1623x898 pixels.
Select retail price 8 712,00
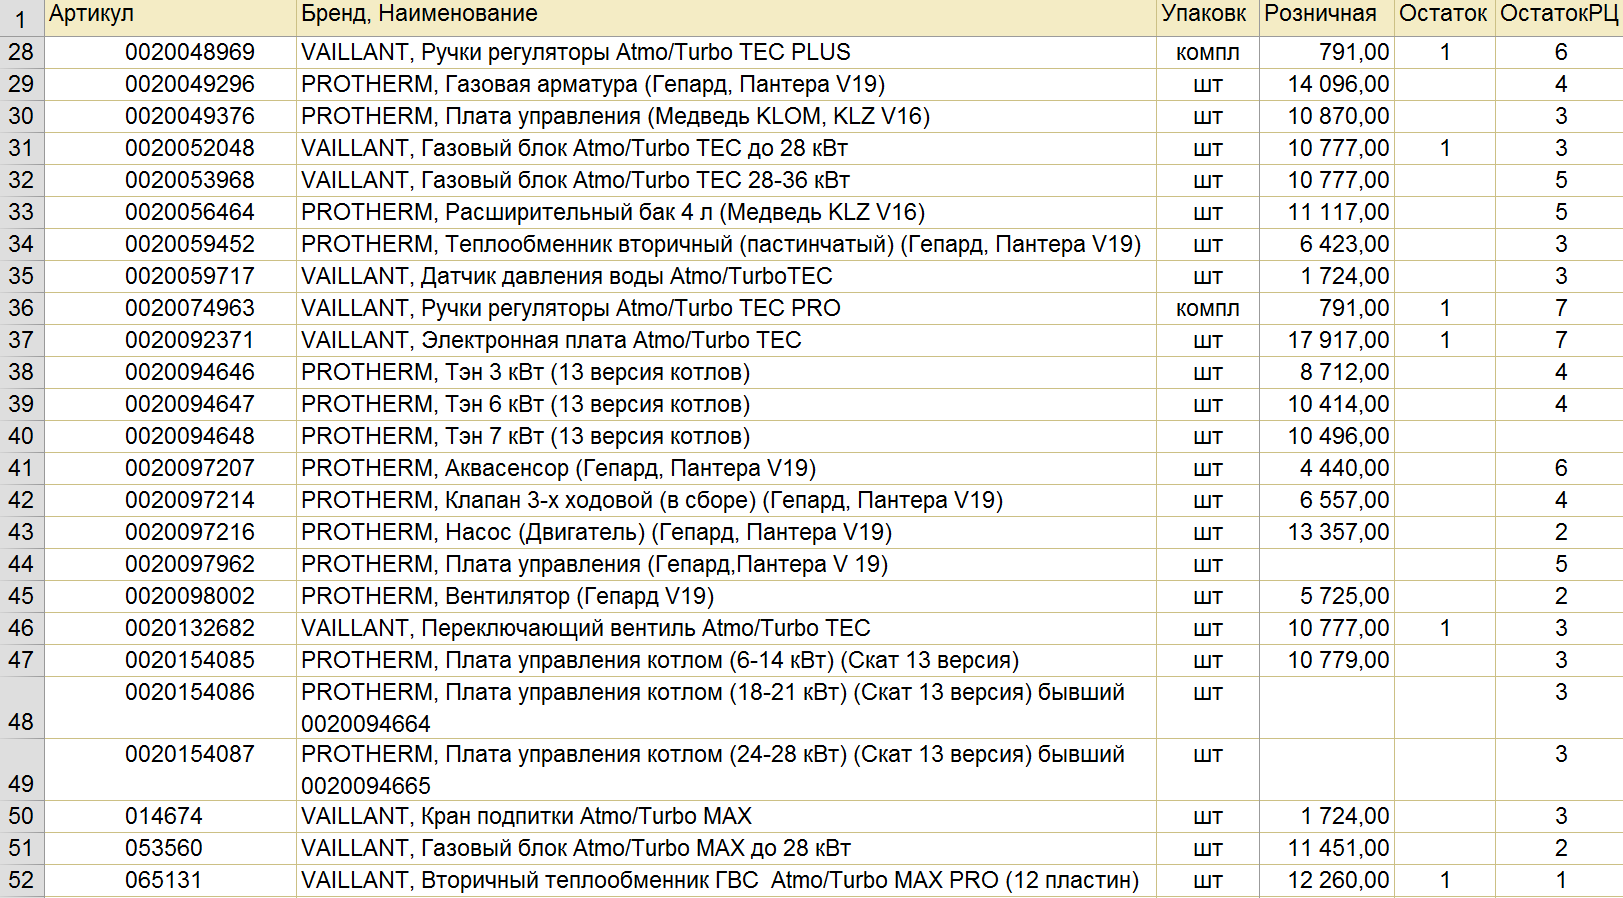coord(1326,372)
